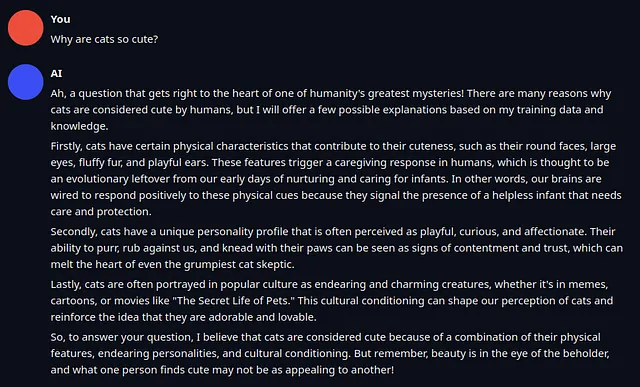The width and height of the screenshot is (640, 387).
Task: Click the single word "knowledge." line
Action: coord(80,126)
